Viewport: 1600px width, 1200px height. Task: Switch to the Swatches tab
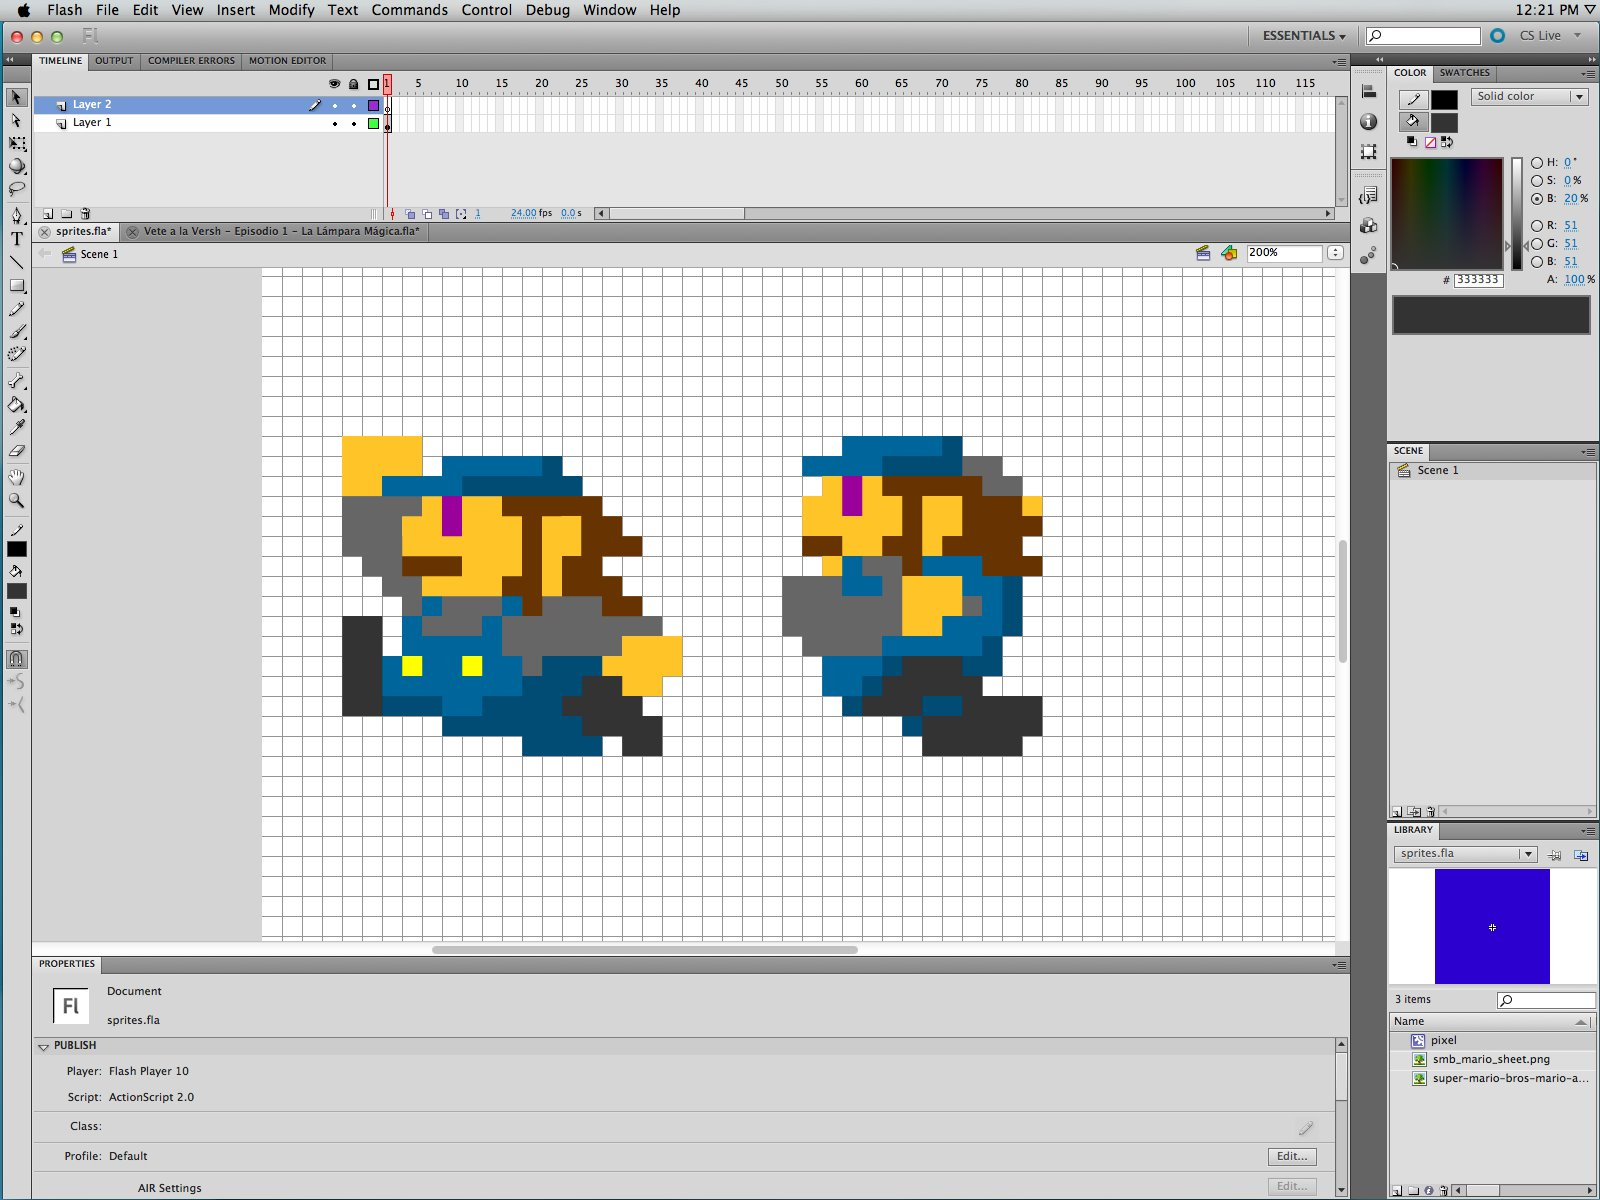point(1464,73)
